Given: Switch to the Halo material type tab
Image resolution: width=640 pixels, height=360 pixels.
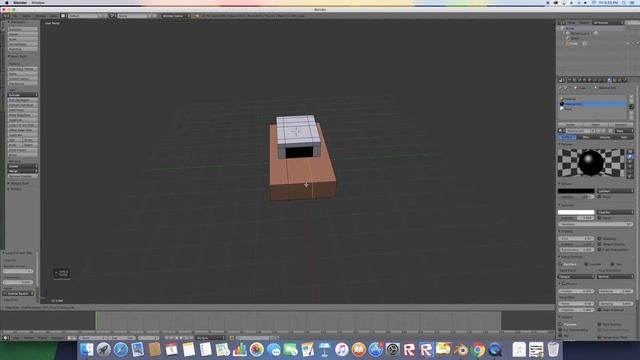Looking at the screenshot, I should (x=624, y=137).
